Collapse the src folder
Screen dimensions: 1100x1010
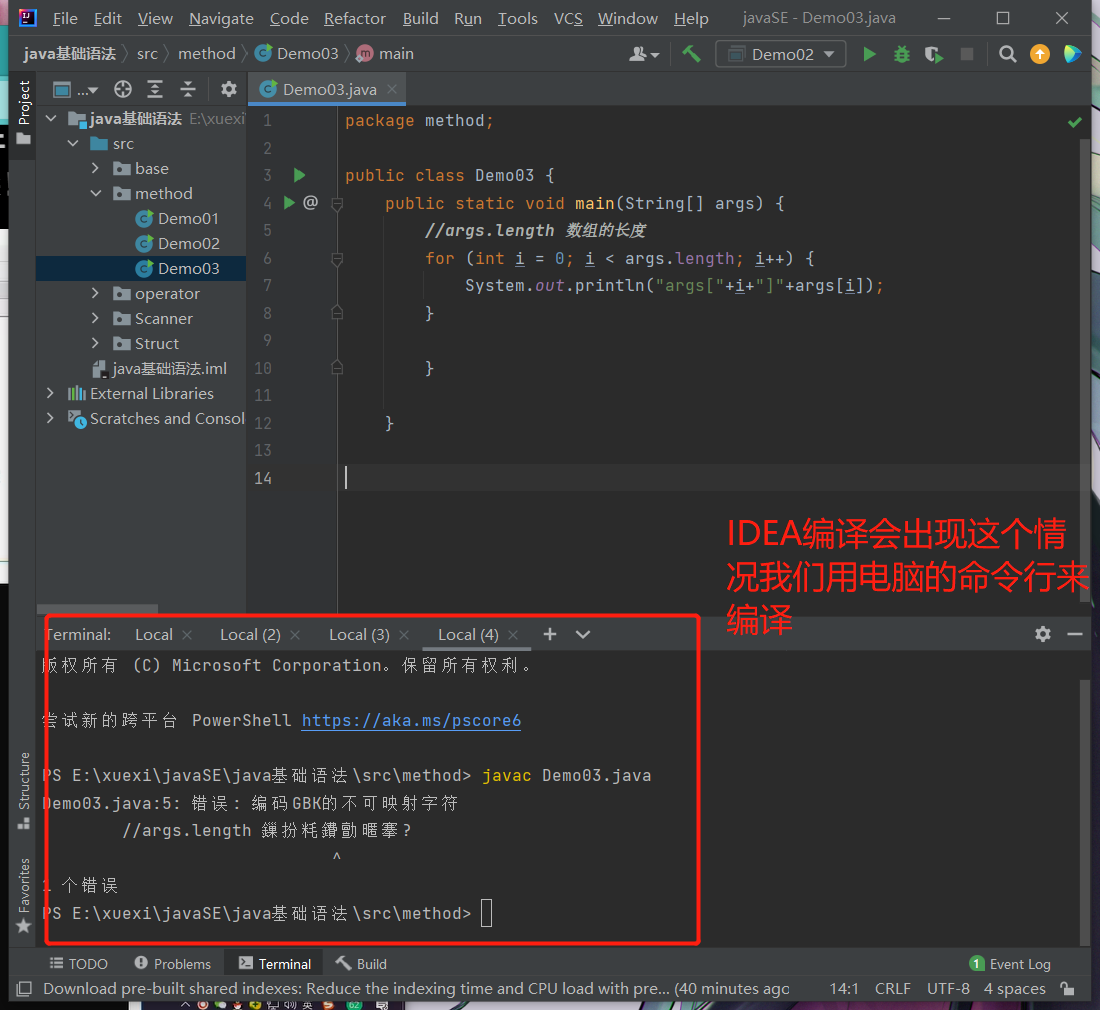click(73, 143)
